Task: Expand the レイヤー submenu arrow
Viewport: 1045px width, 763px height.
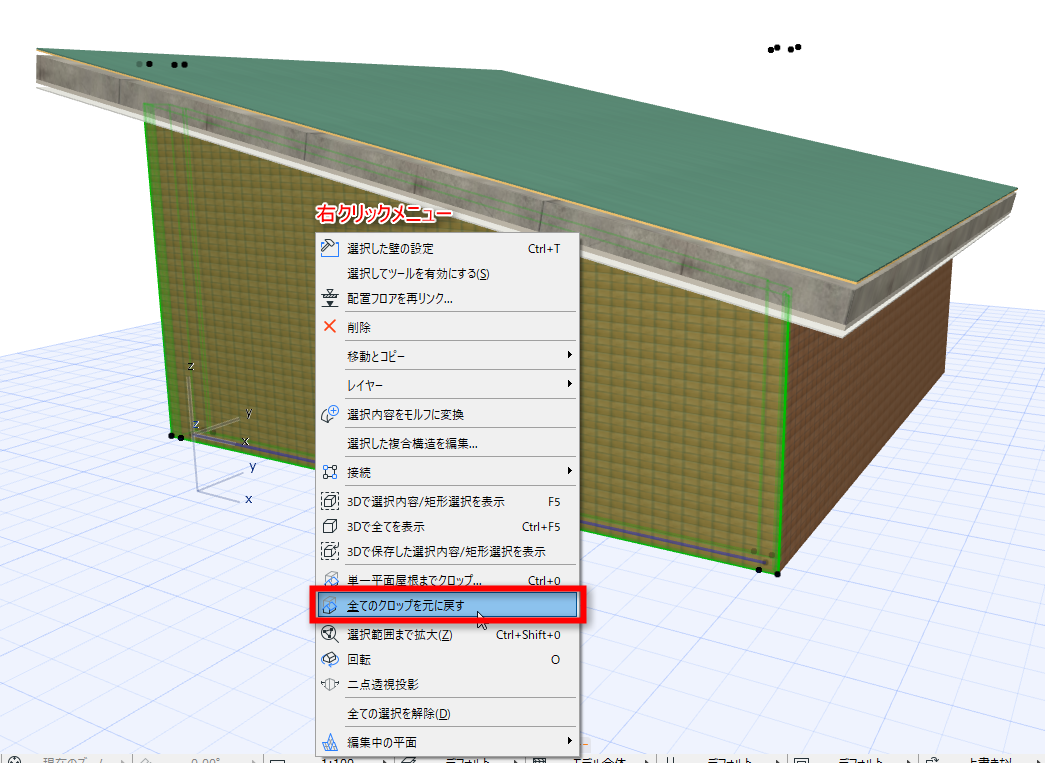Action: click(569, 384)
